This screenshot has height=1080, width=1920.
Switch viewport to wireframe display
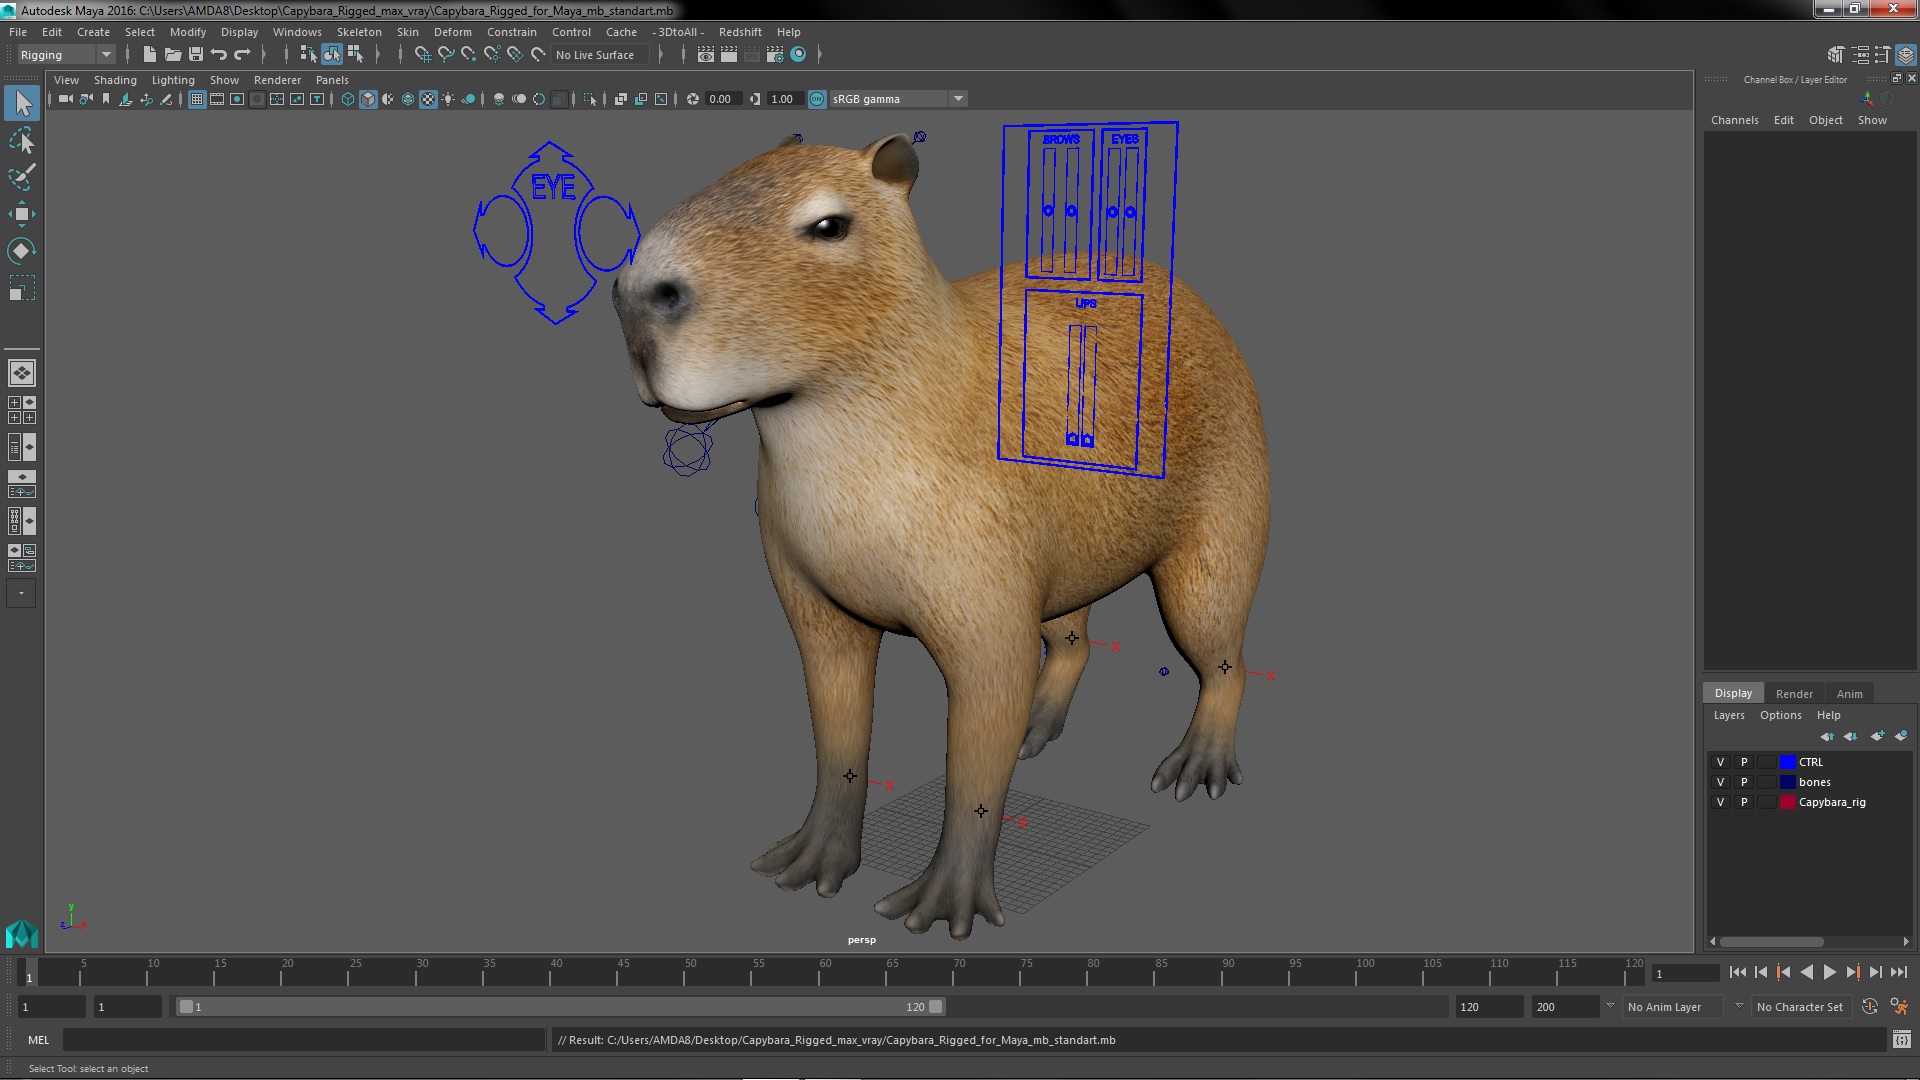pyautogui.click(x=348, y=99)
